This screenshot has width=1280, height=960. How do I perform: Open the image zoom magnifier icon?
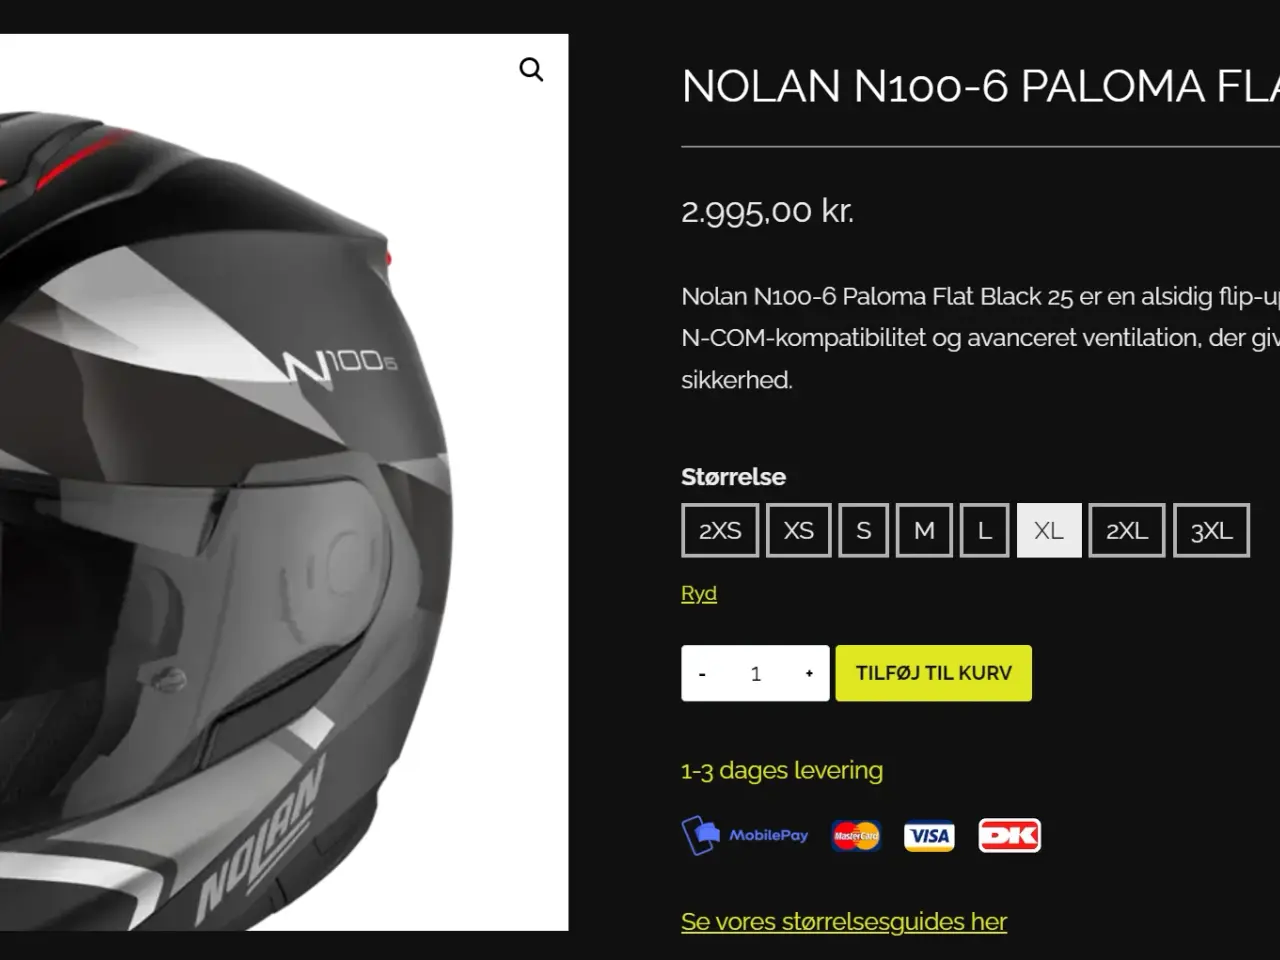[531, 69]
